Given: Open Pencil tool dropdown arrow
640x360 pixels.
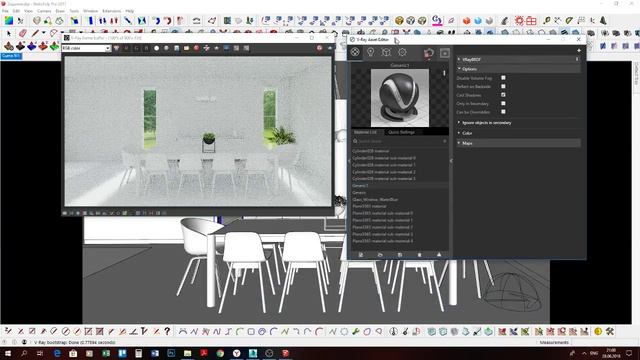Looking at the screenshot, I should [43, 33].
